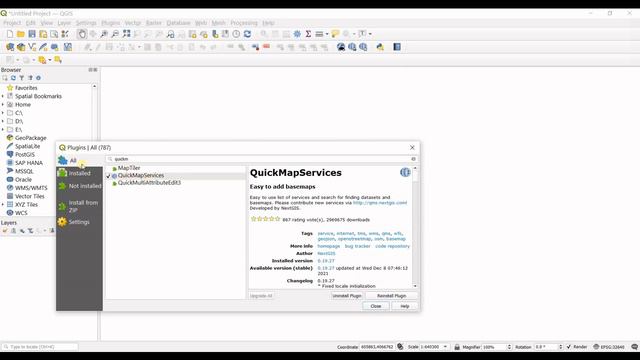
Task: Click the Reinstall Plugin button
Action: 391,296
